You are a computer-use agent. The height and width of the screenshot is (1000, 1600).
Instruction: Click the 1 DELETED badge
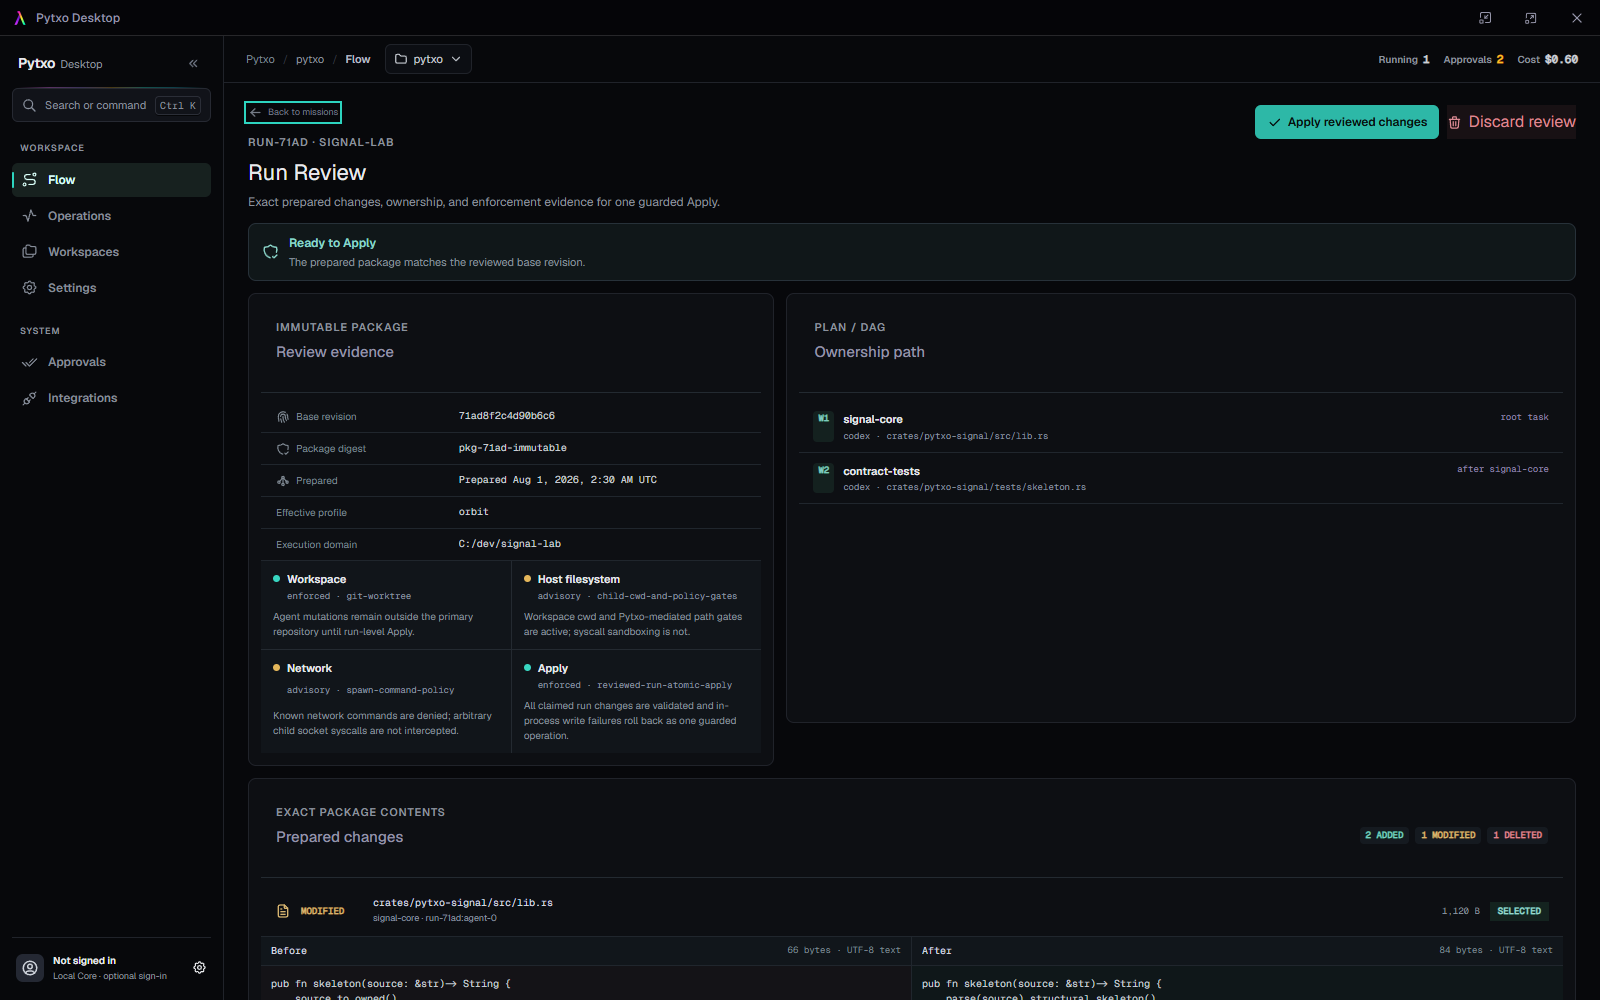(x=1518, y=835)
